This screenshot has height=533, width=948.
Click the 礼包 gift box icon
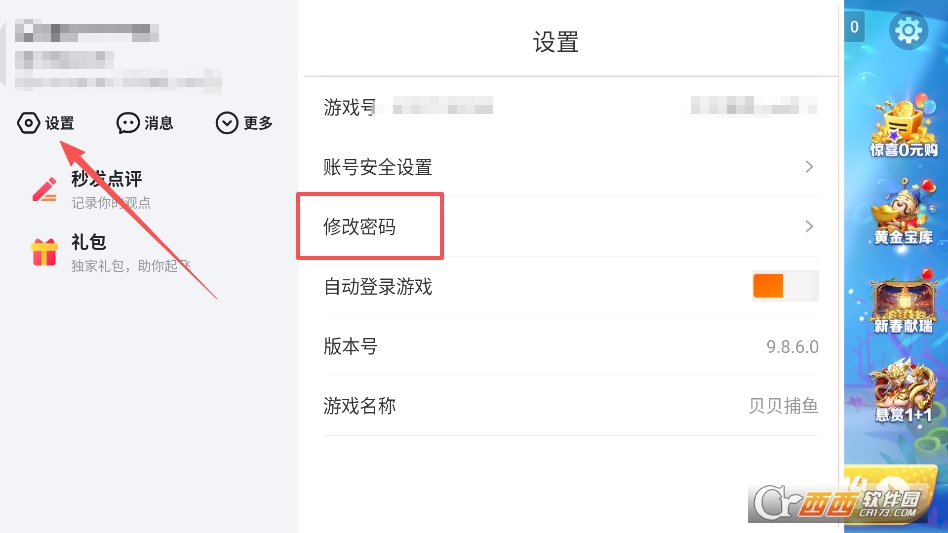click(45, 252)
